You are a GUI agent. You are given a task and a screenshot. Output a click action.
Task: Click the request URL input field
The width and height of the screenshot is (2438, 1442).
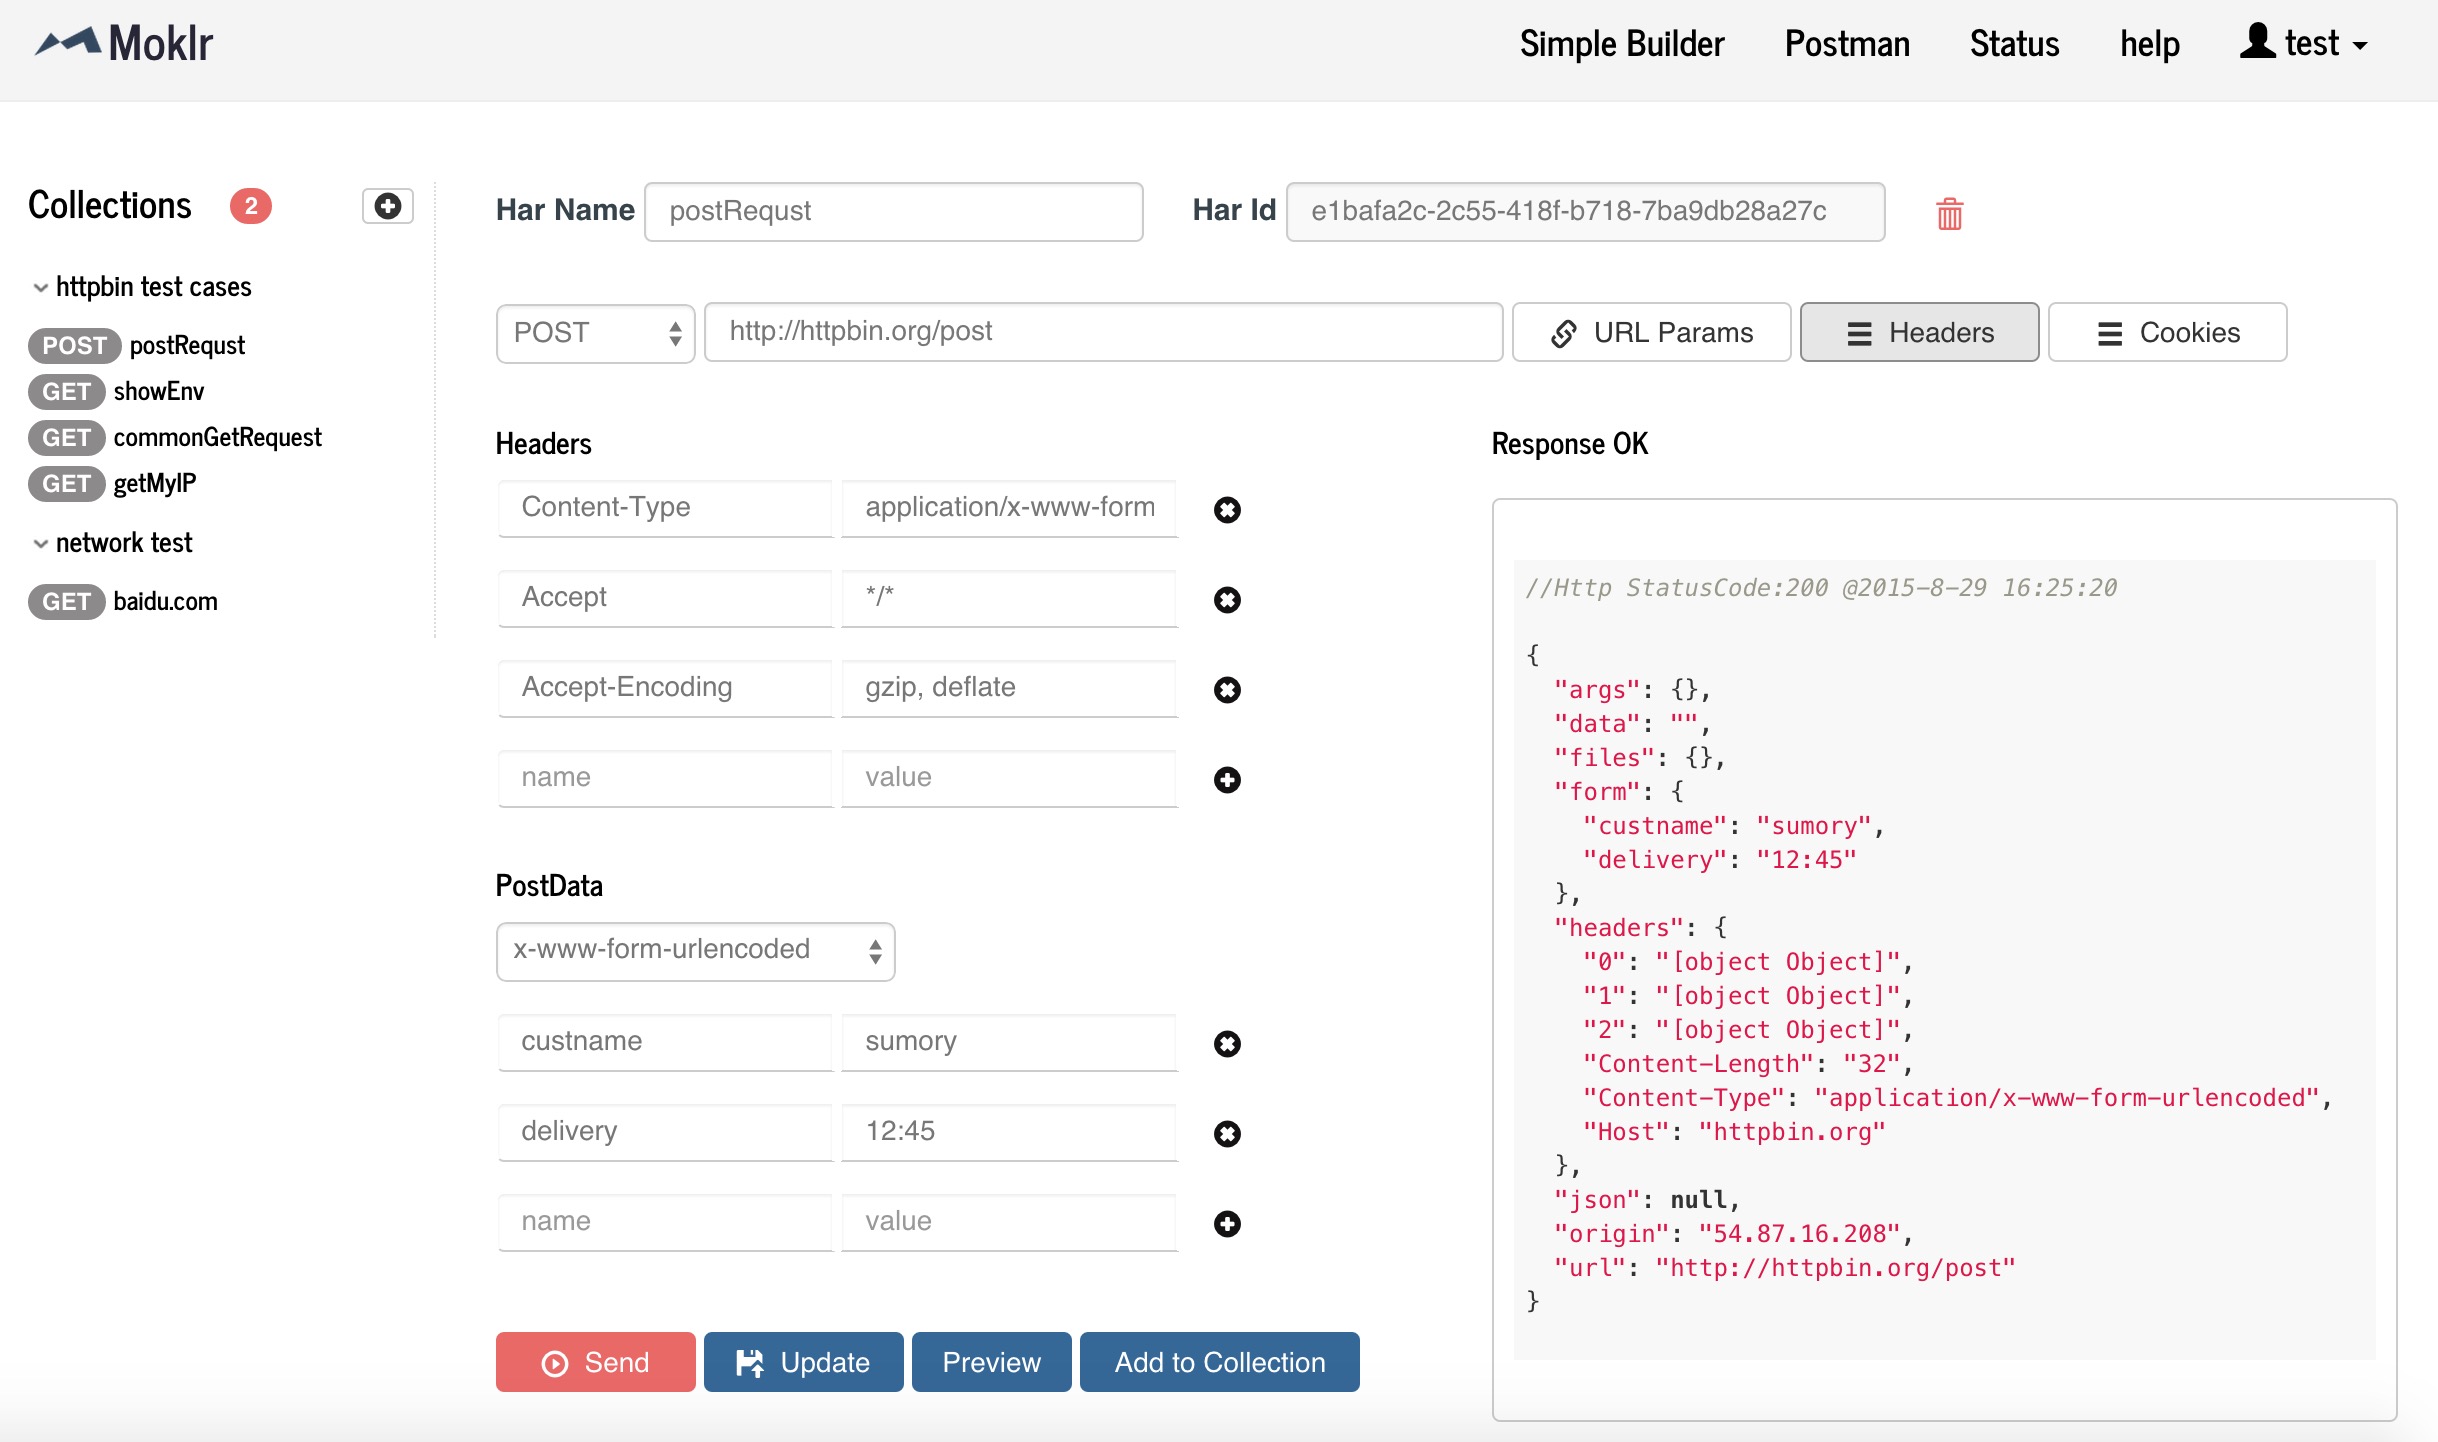coord(1103,332)
